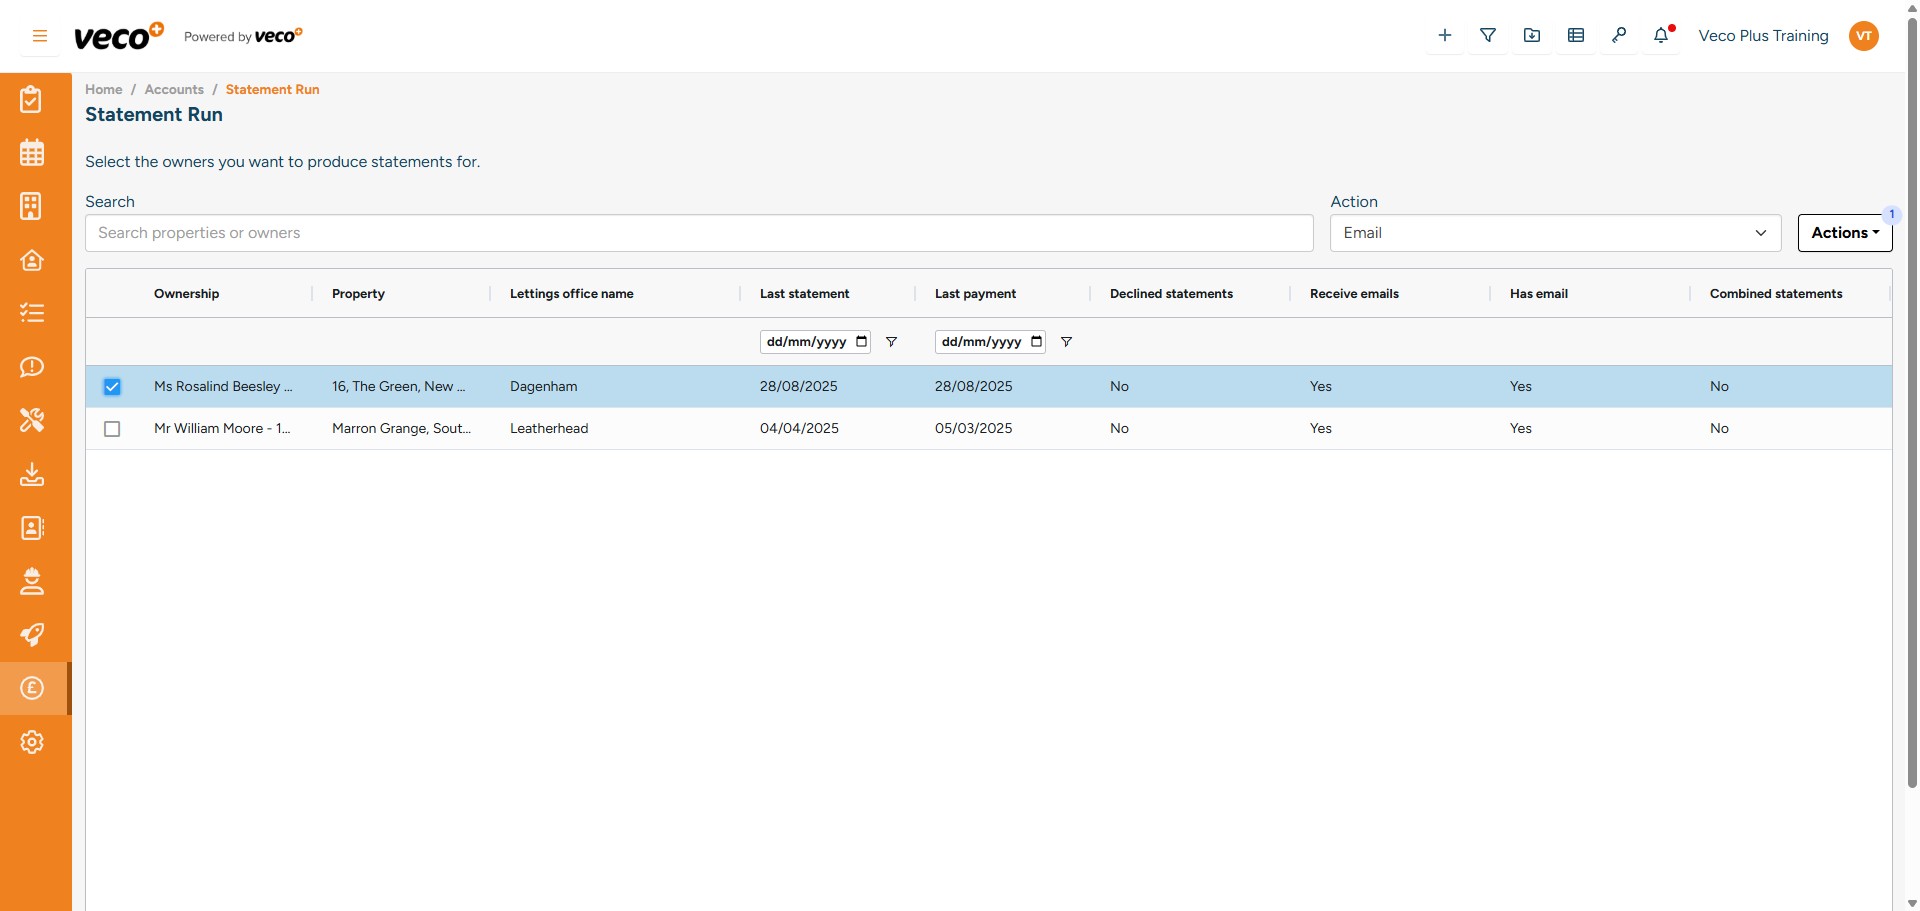This screenshot has height=911, width=1920.
Task: Expand the Action dropdown showing Email
Action: click(x=1555, y=233)
